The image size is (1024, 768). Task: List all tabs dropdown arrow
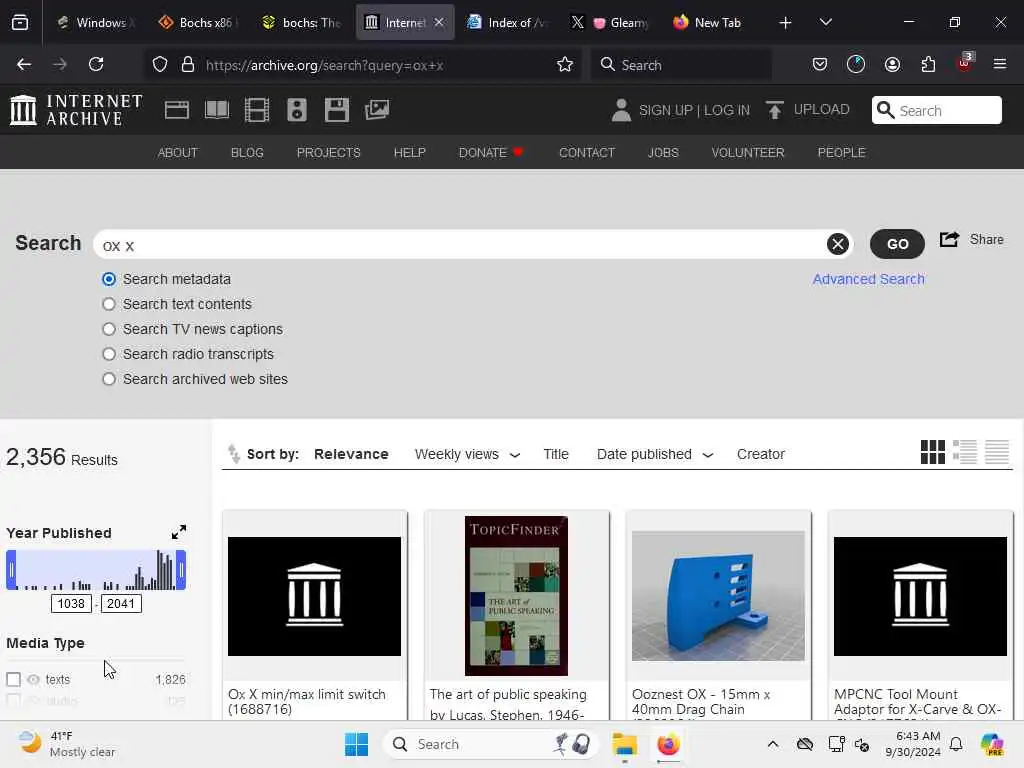point(825,22)
